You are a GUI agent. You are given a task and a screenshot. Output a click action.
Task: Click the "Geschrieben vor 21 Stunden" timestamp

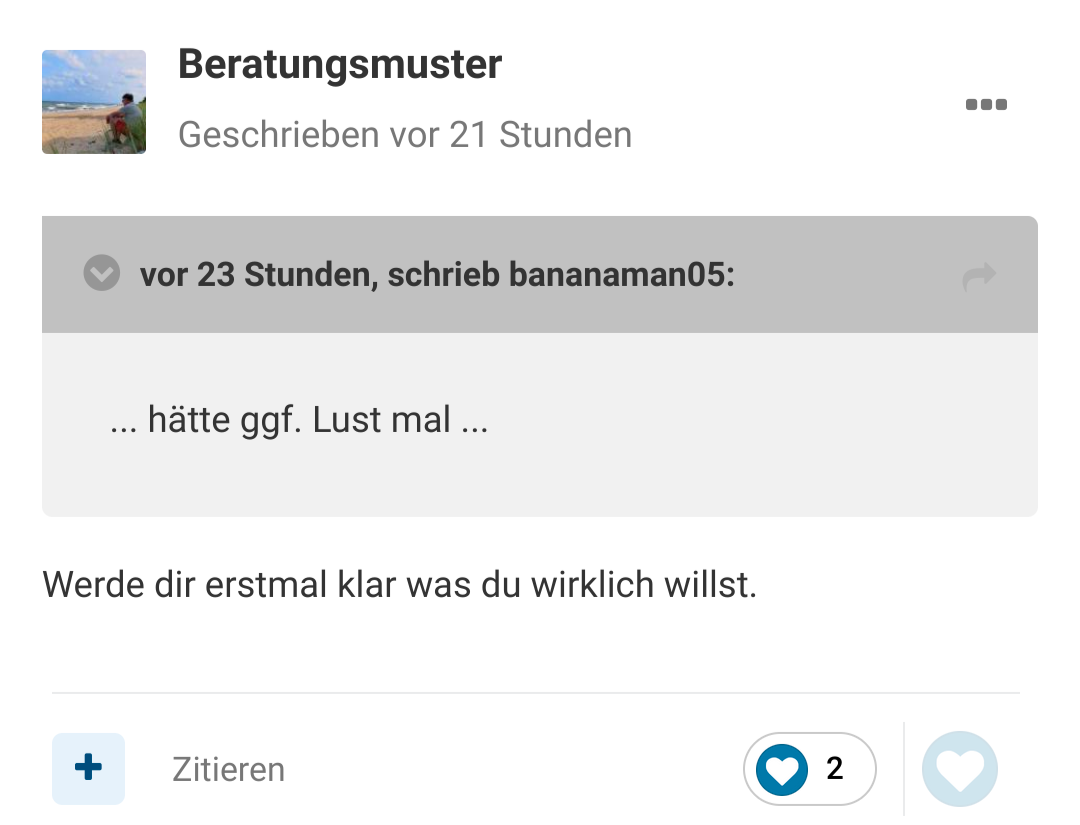point(405,134)
